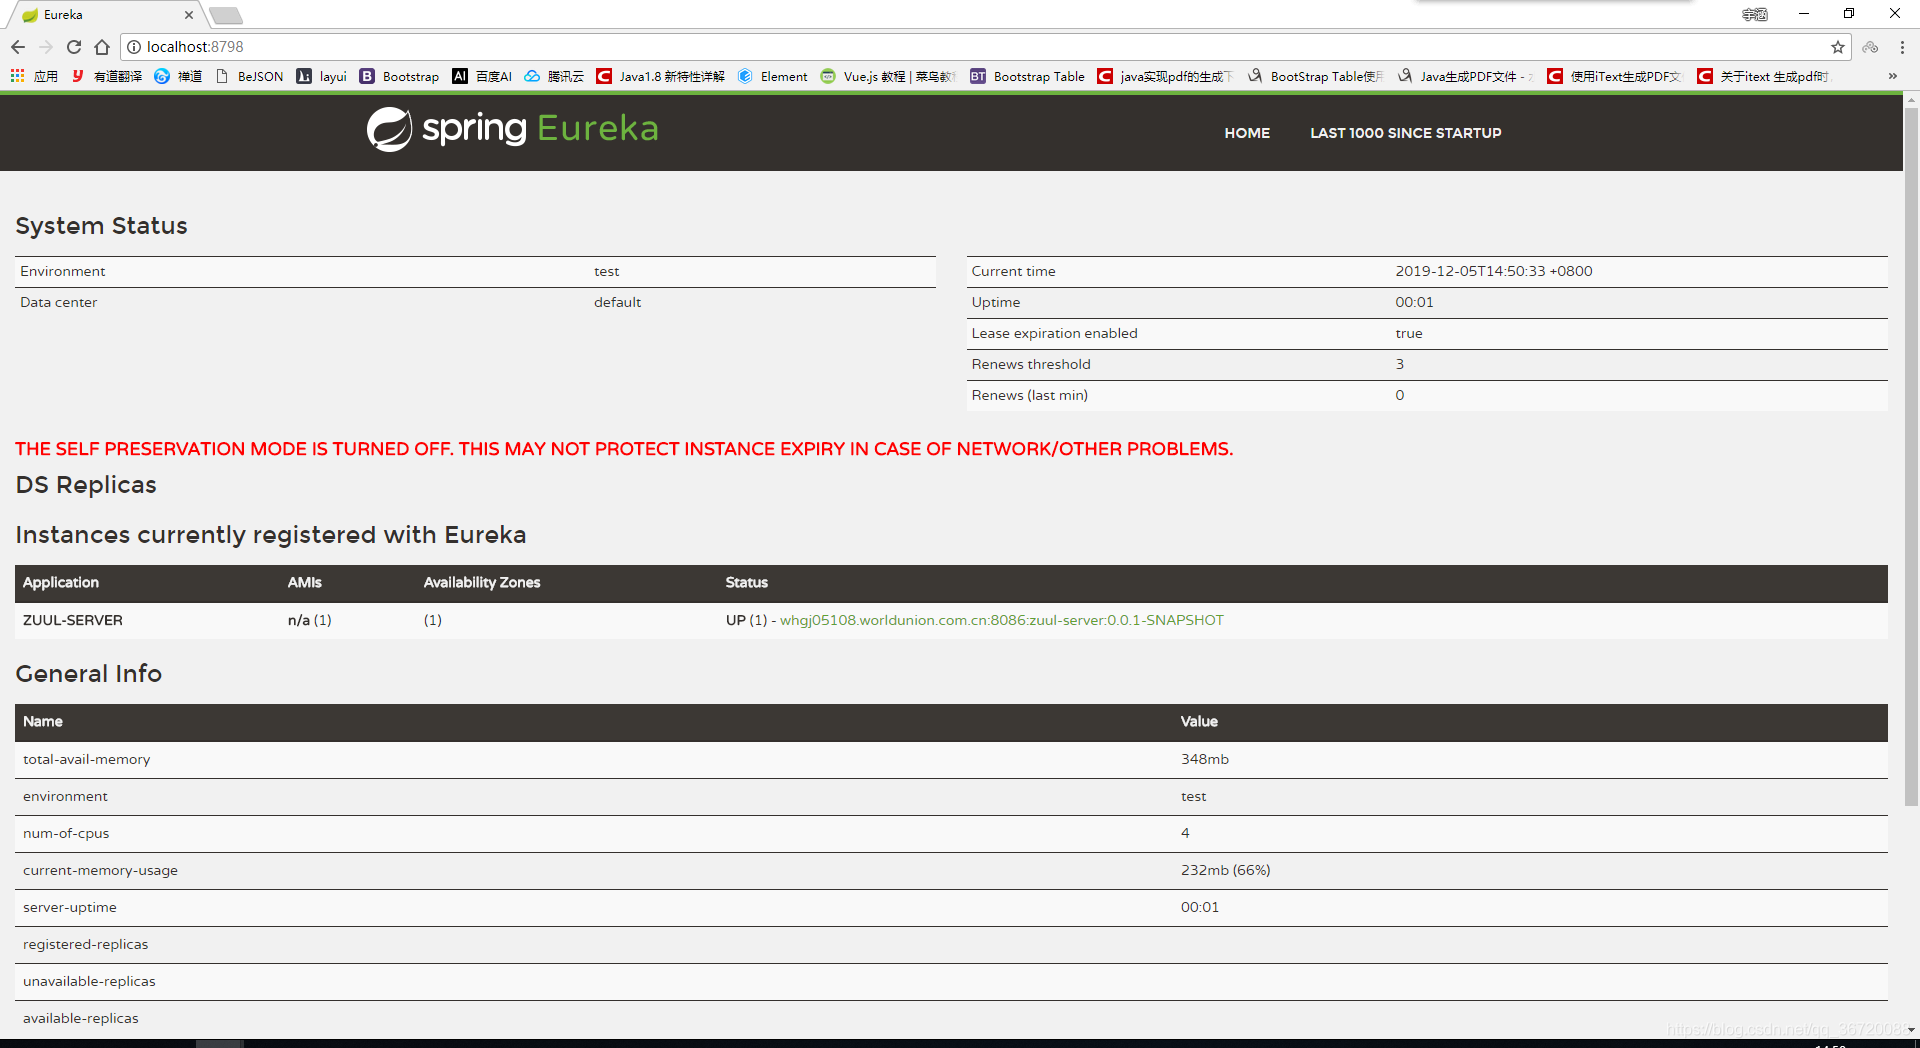
Task: Click the Application column header
Action: click(61, 582)
